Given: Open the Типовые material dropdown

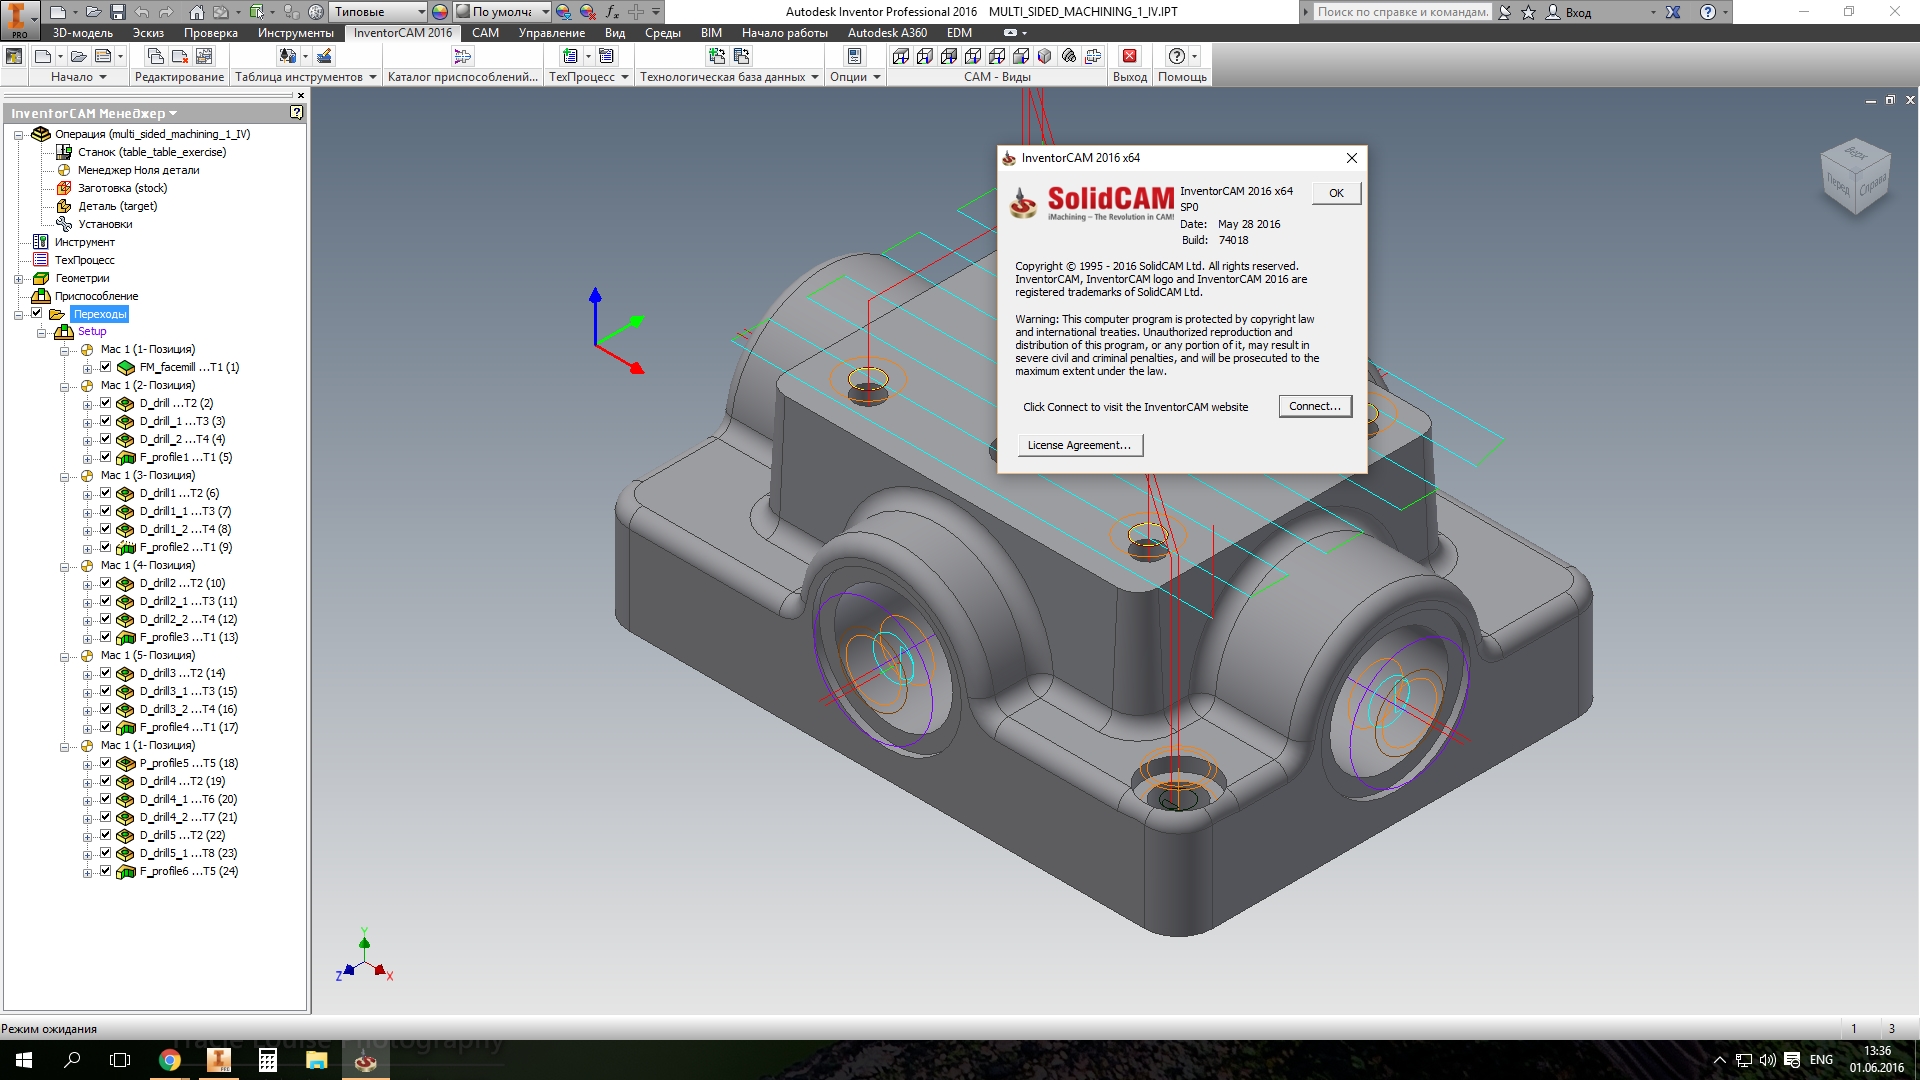Looking at the screenshot, I should 421,12.
